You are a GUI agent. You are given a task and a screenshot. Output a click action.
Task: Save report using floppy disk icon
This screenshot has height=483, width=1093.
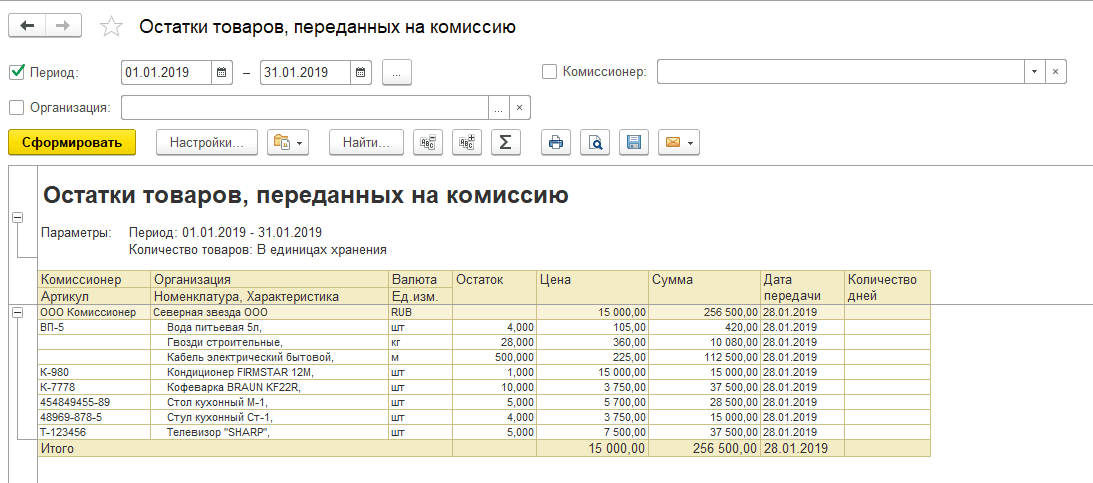tap(633, 143)
